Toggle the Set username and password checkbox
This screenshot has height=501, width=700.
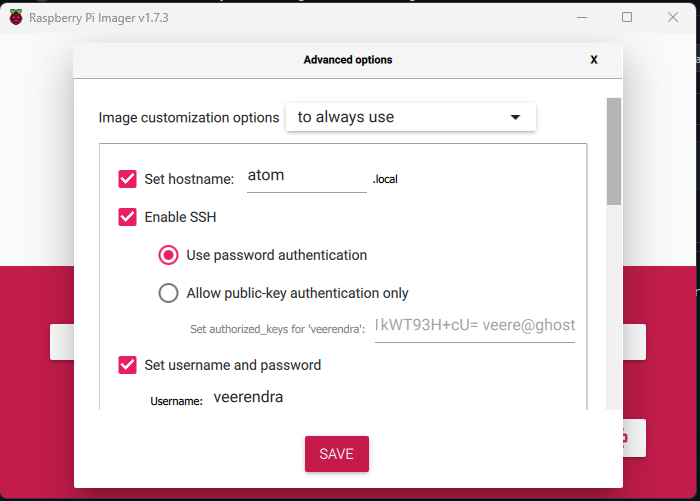pyautogui.click(x=127, y=365)
